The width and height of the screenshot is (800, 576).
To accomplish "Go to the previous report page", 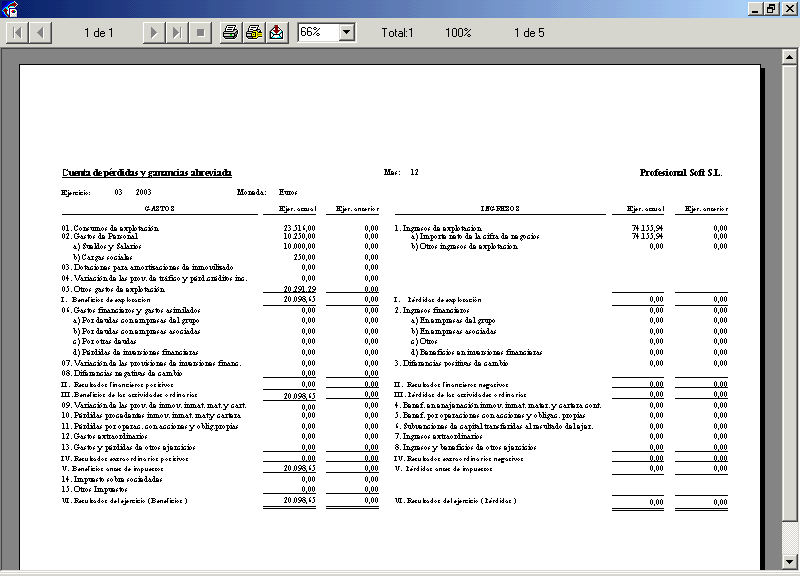I will (41, 33).
